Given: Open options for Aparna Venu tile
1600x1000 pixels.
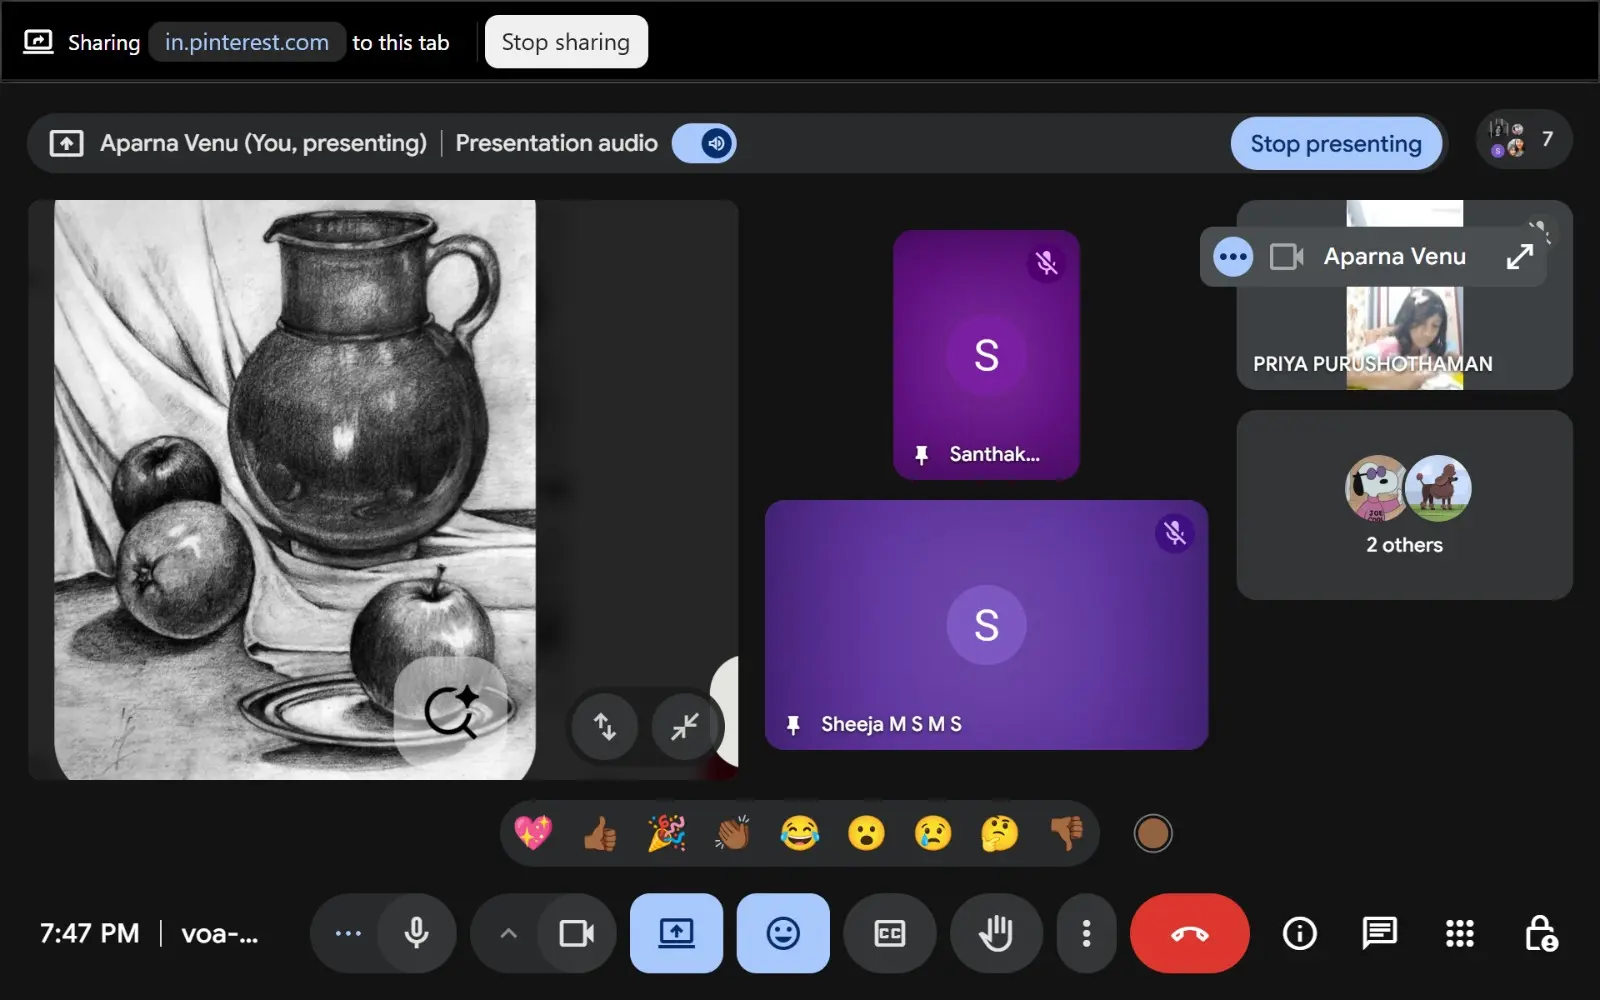Looking at the screenshot, I should (x=1233, y=257).
